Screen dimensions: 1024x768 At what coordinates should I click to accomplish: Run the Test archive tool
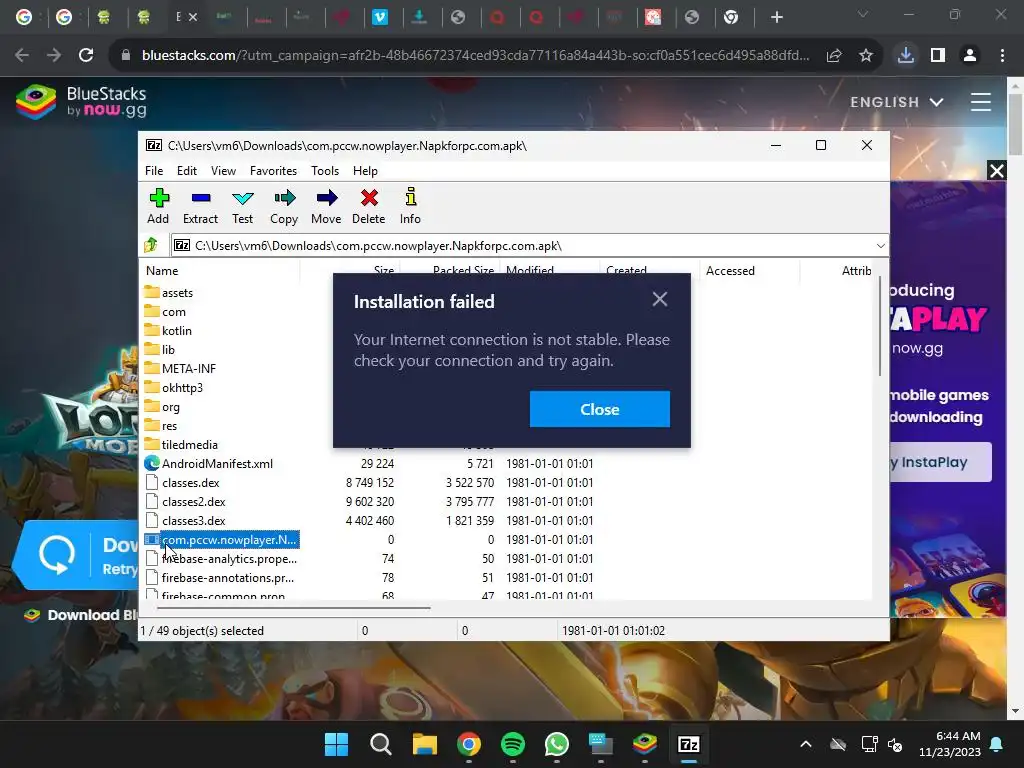pyautogui.click(x=242, y=206)
